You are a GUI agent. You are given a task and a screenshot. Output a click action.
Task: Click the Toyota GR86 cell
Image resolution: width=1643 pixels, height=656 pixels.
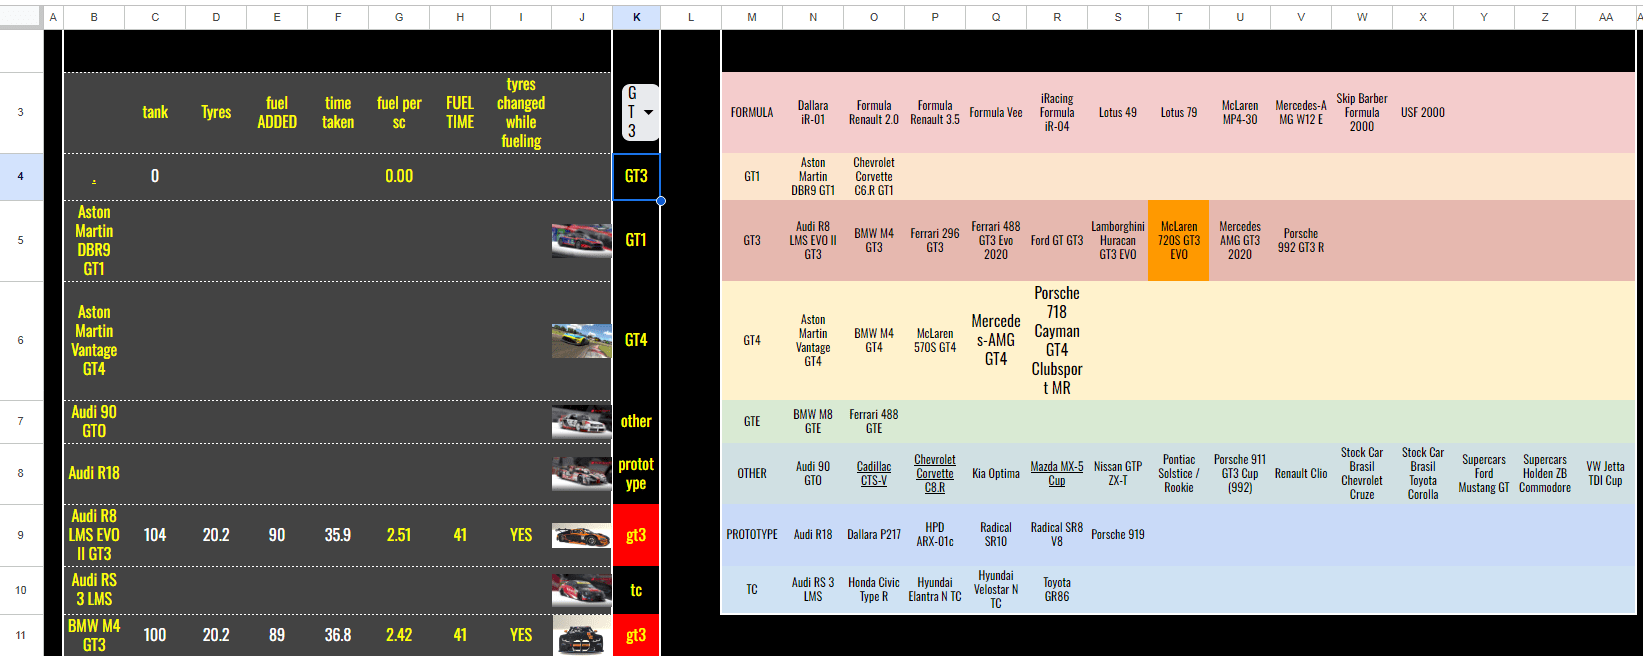(x=1057, y=590)
